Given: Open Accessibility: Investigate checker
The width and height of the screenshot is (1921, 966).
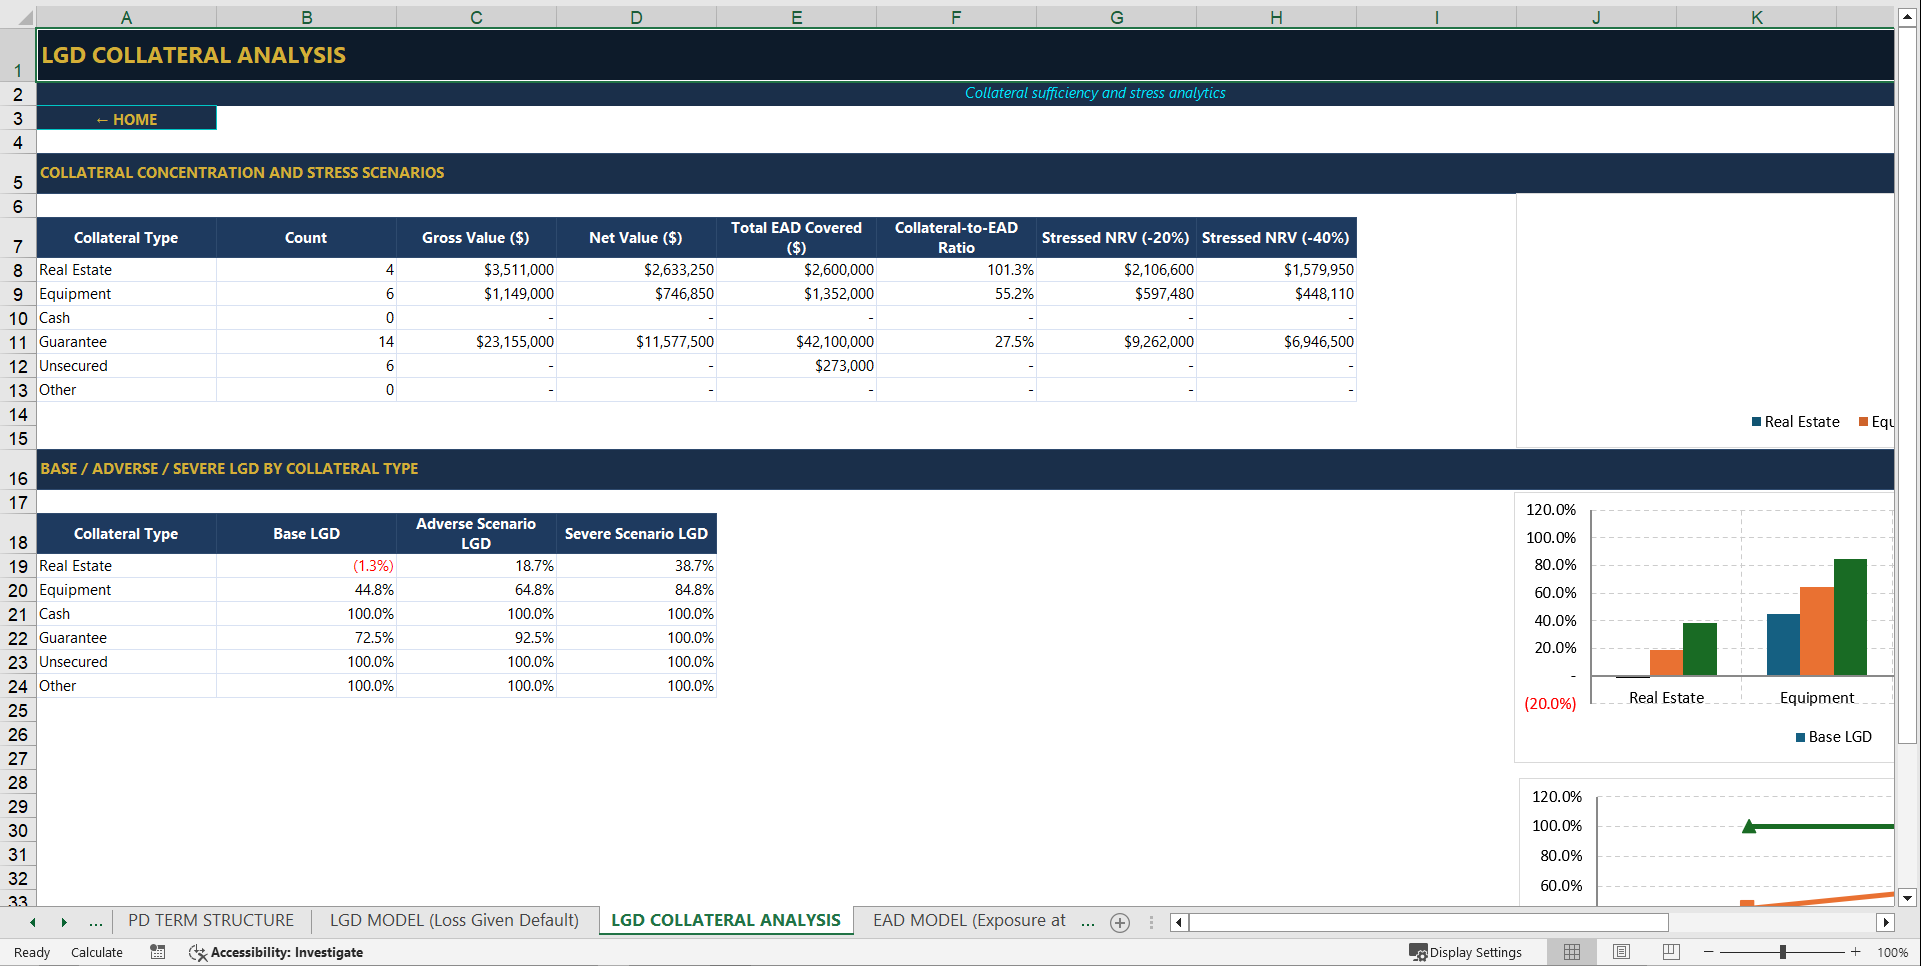Looking at the screenshot, I should (276, 952).
